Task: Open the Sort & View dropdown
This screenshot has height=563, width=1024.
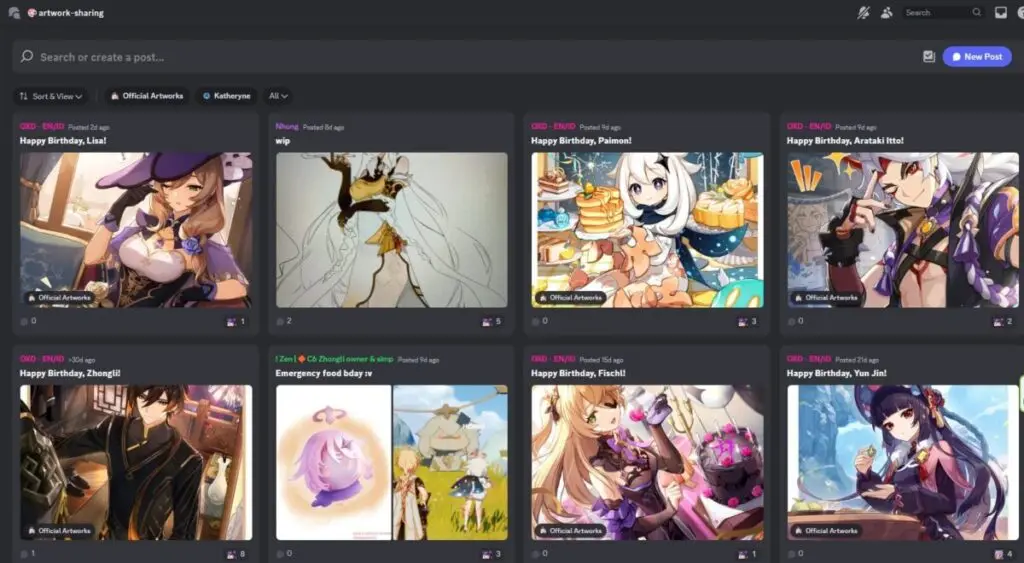Action: tap(50, 96)
